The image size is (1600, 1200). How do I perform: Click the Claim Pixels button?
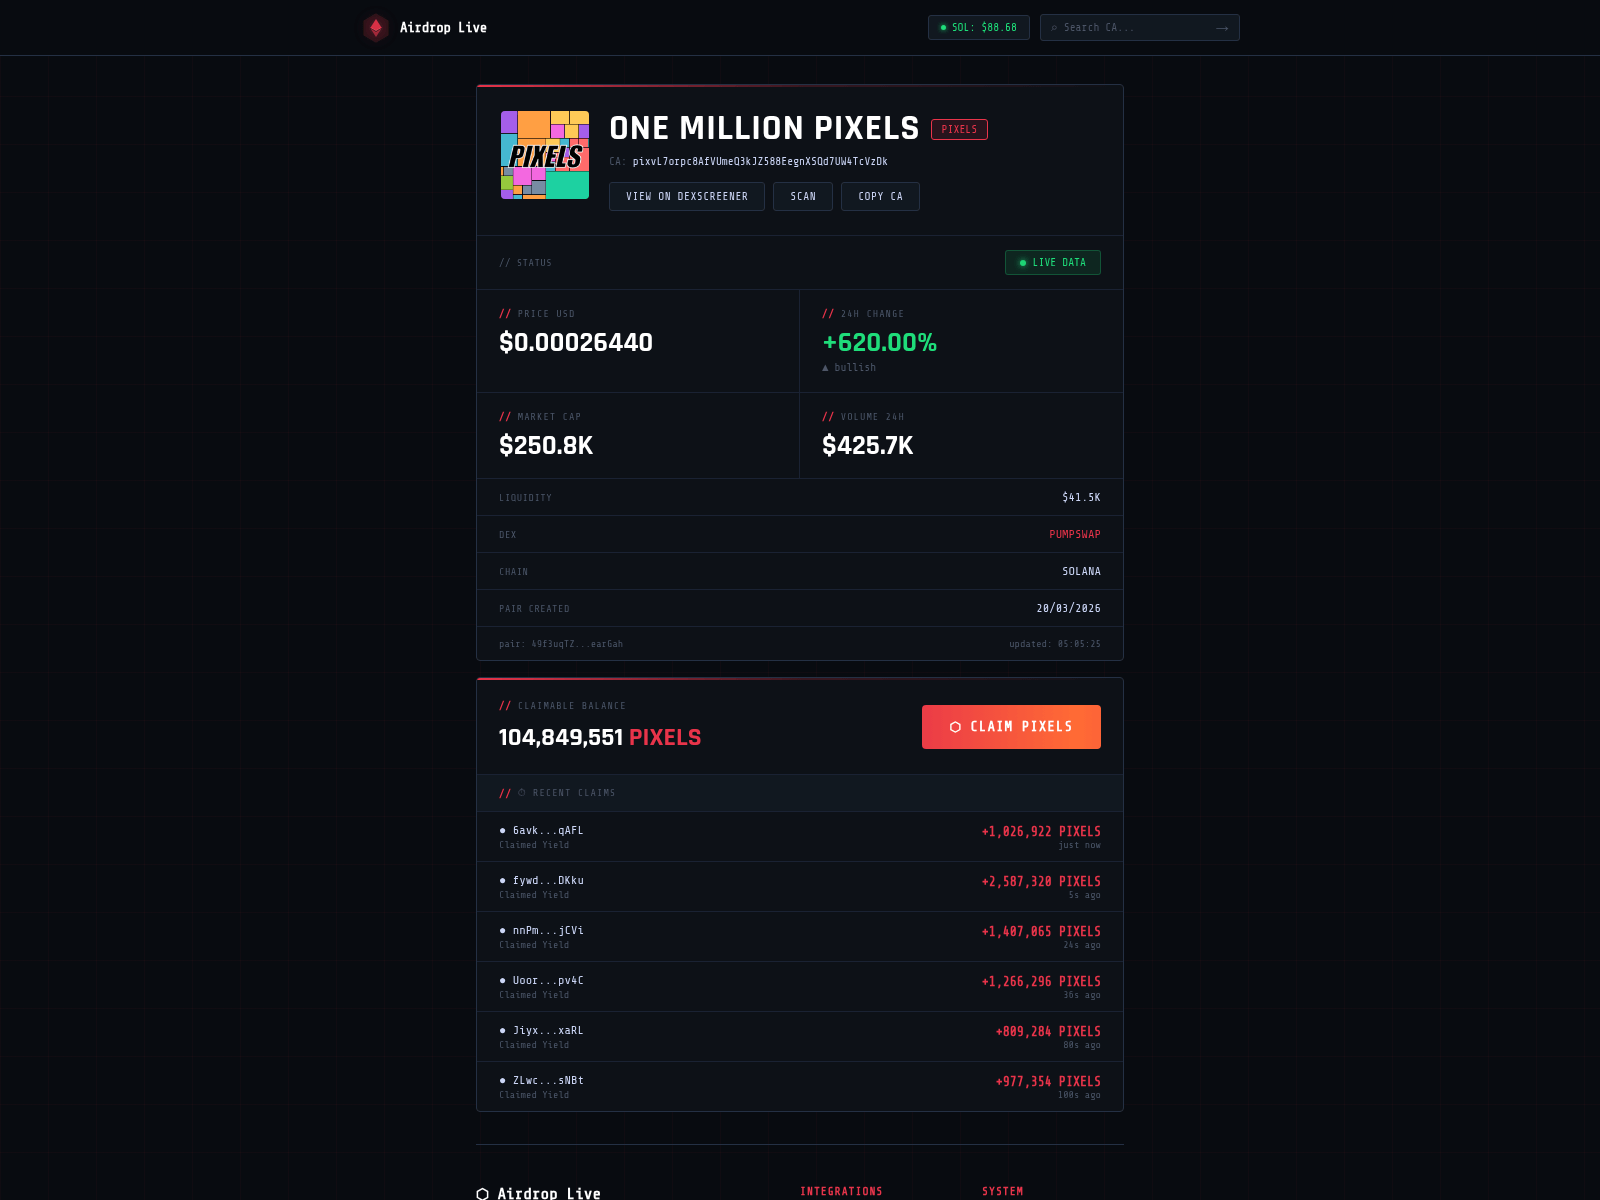[x=1011, y=727]
